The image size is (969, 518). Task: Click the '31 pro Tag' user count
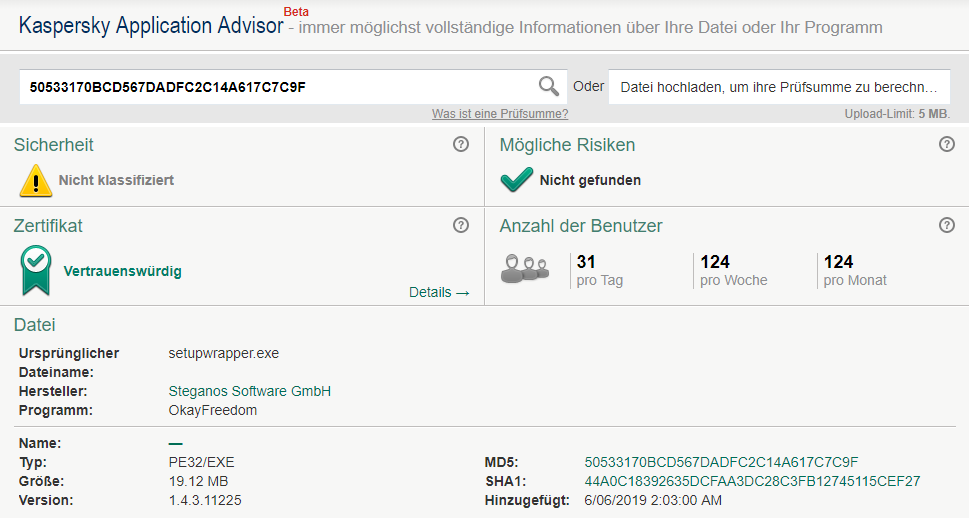click(x=599, y=271)
